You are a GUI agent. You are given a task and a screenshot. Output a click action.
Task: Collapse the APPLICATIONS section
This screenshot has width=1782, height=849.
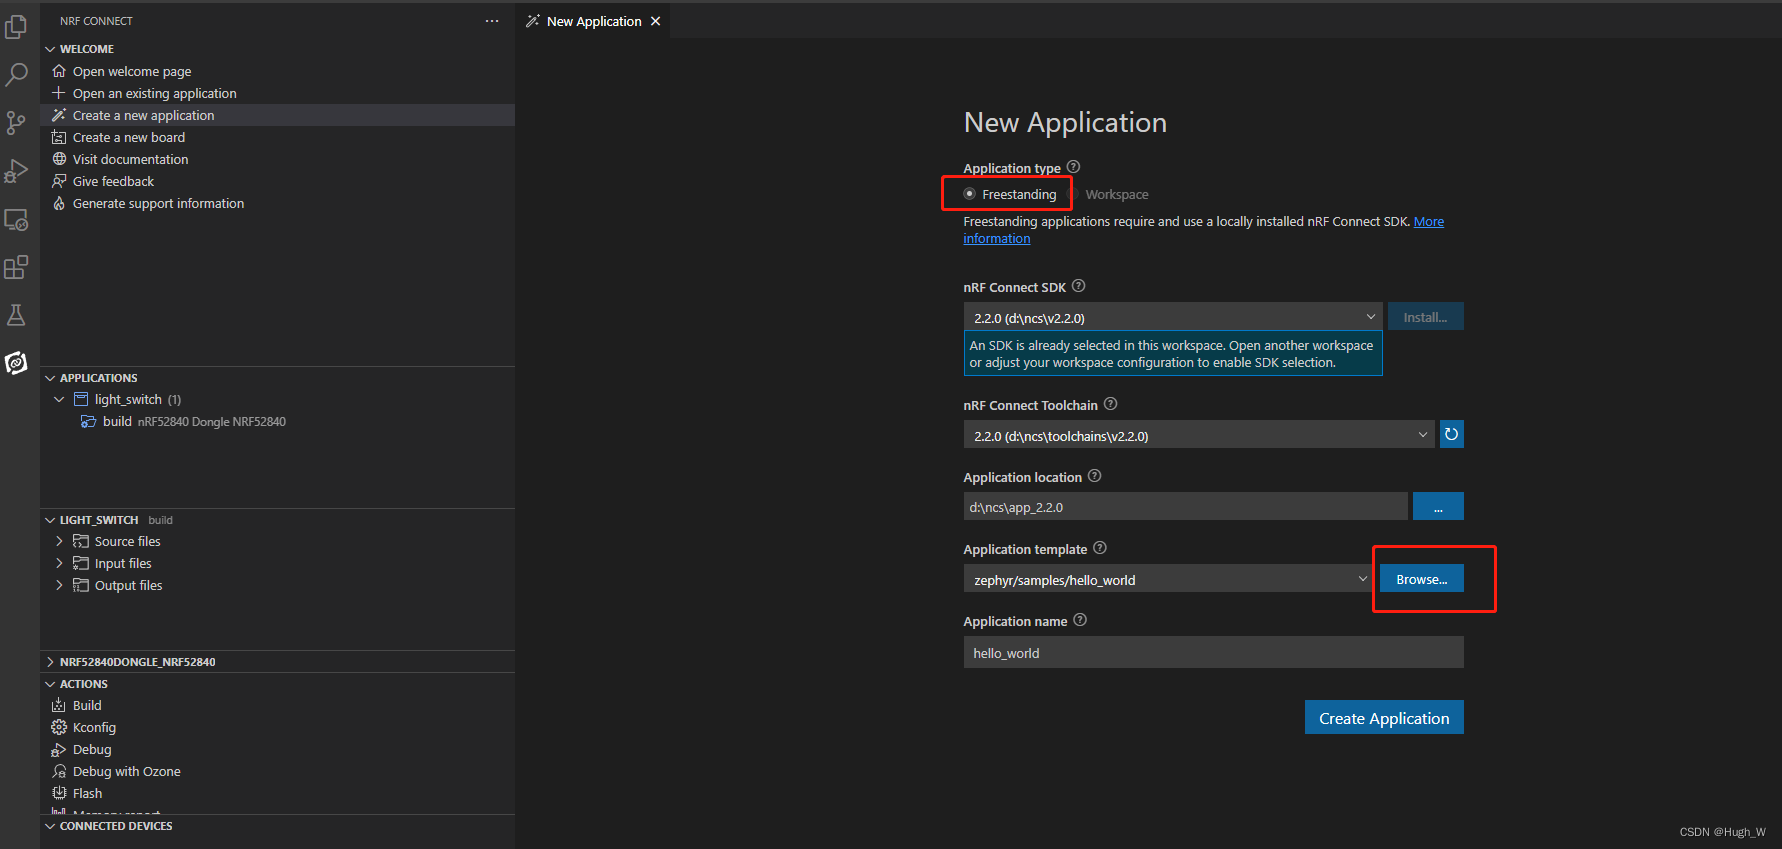[50, 378]
